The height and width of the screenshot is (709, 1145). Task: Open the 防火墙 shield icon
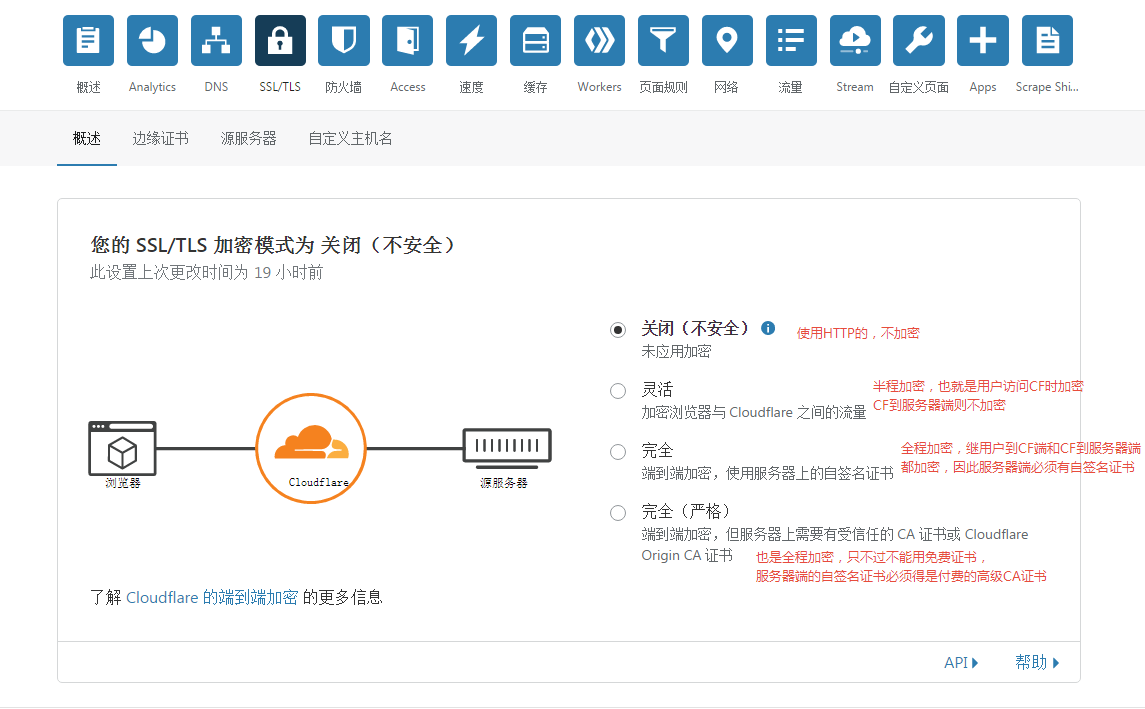coord(344,41)
